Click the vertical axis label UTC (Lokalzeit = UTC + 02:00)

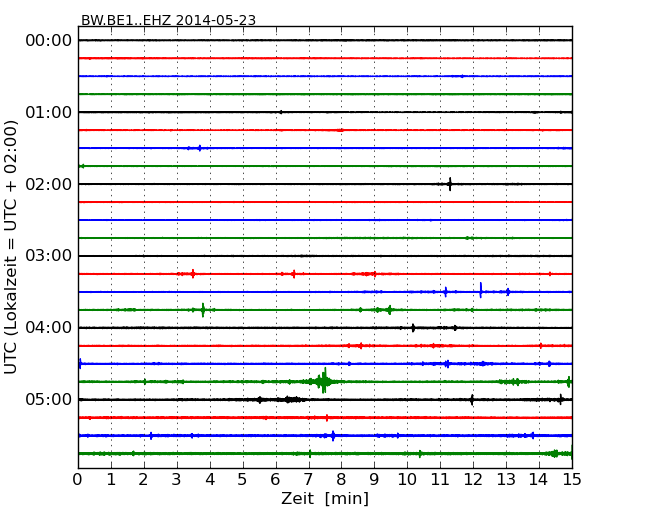coord(11,247)
